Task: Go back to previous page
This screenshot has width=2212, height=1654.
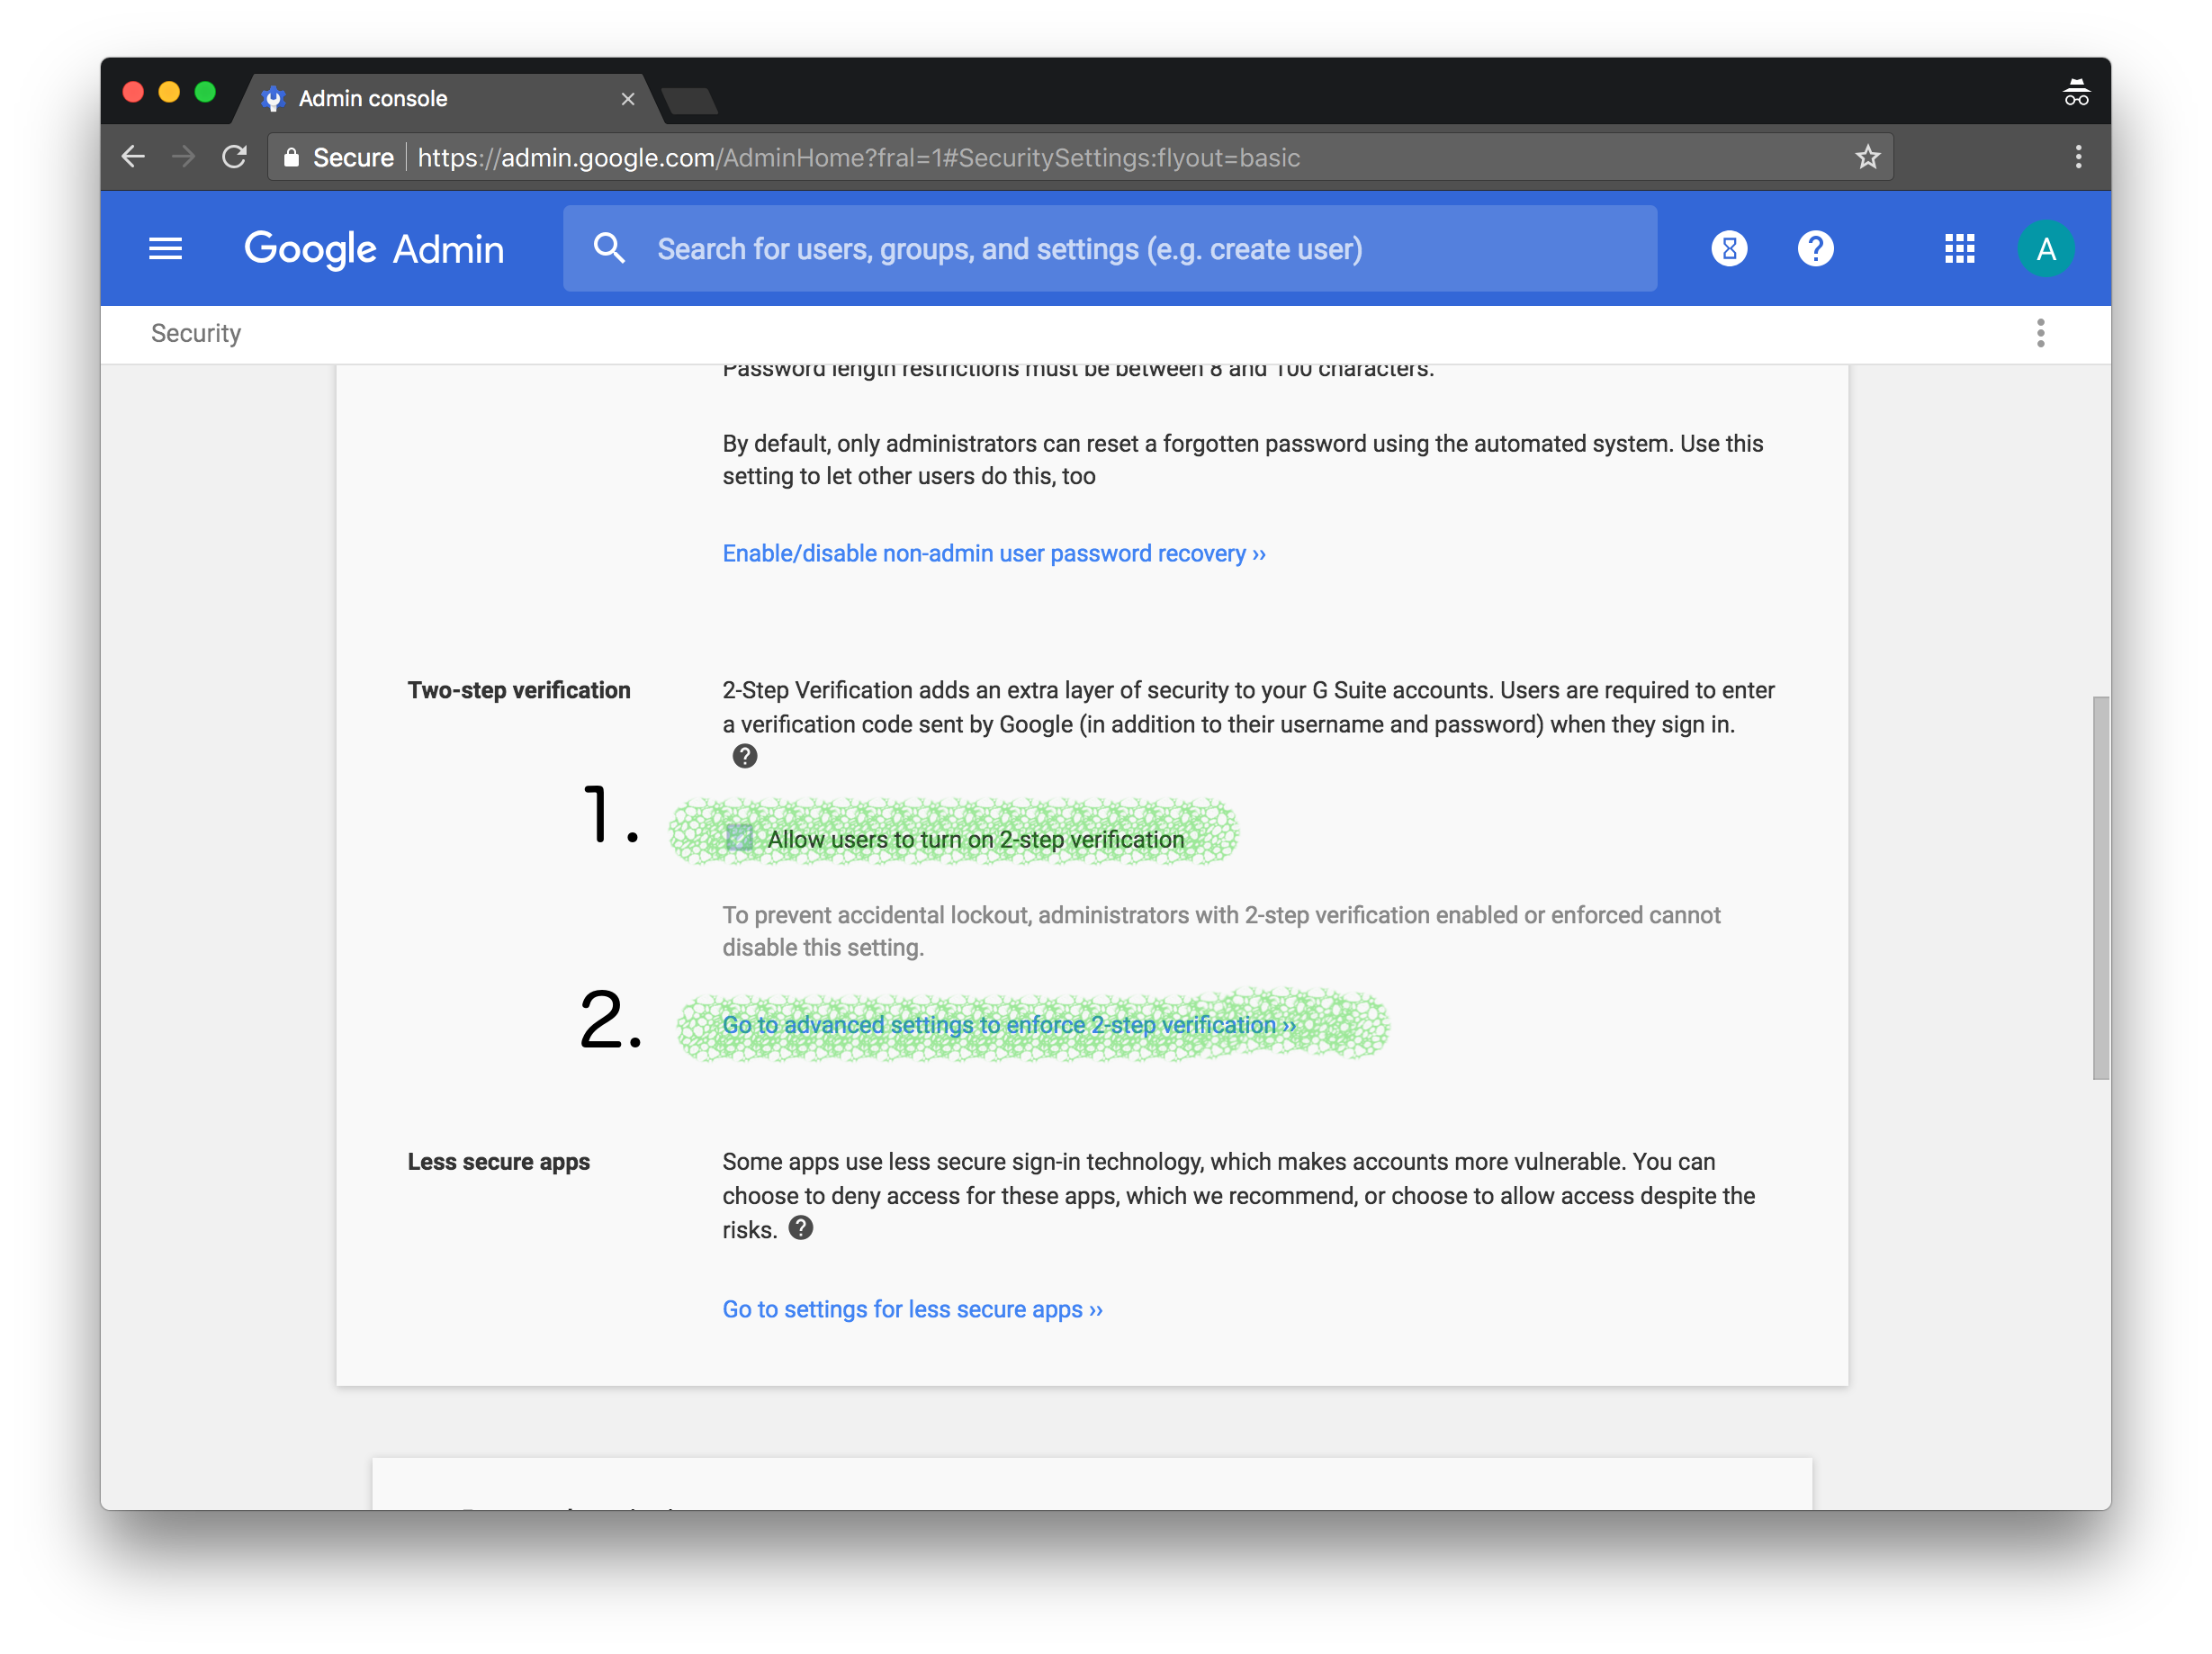Action: point(133,157)
